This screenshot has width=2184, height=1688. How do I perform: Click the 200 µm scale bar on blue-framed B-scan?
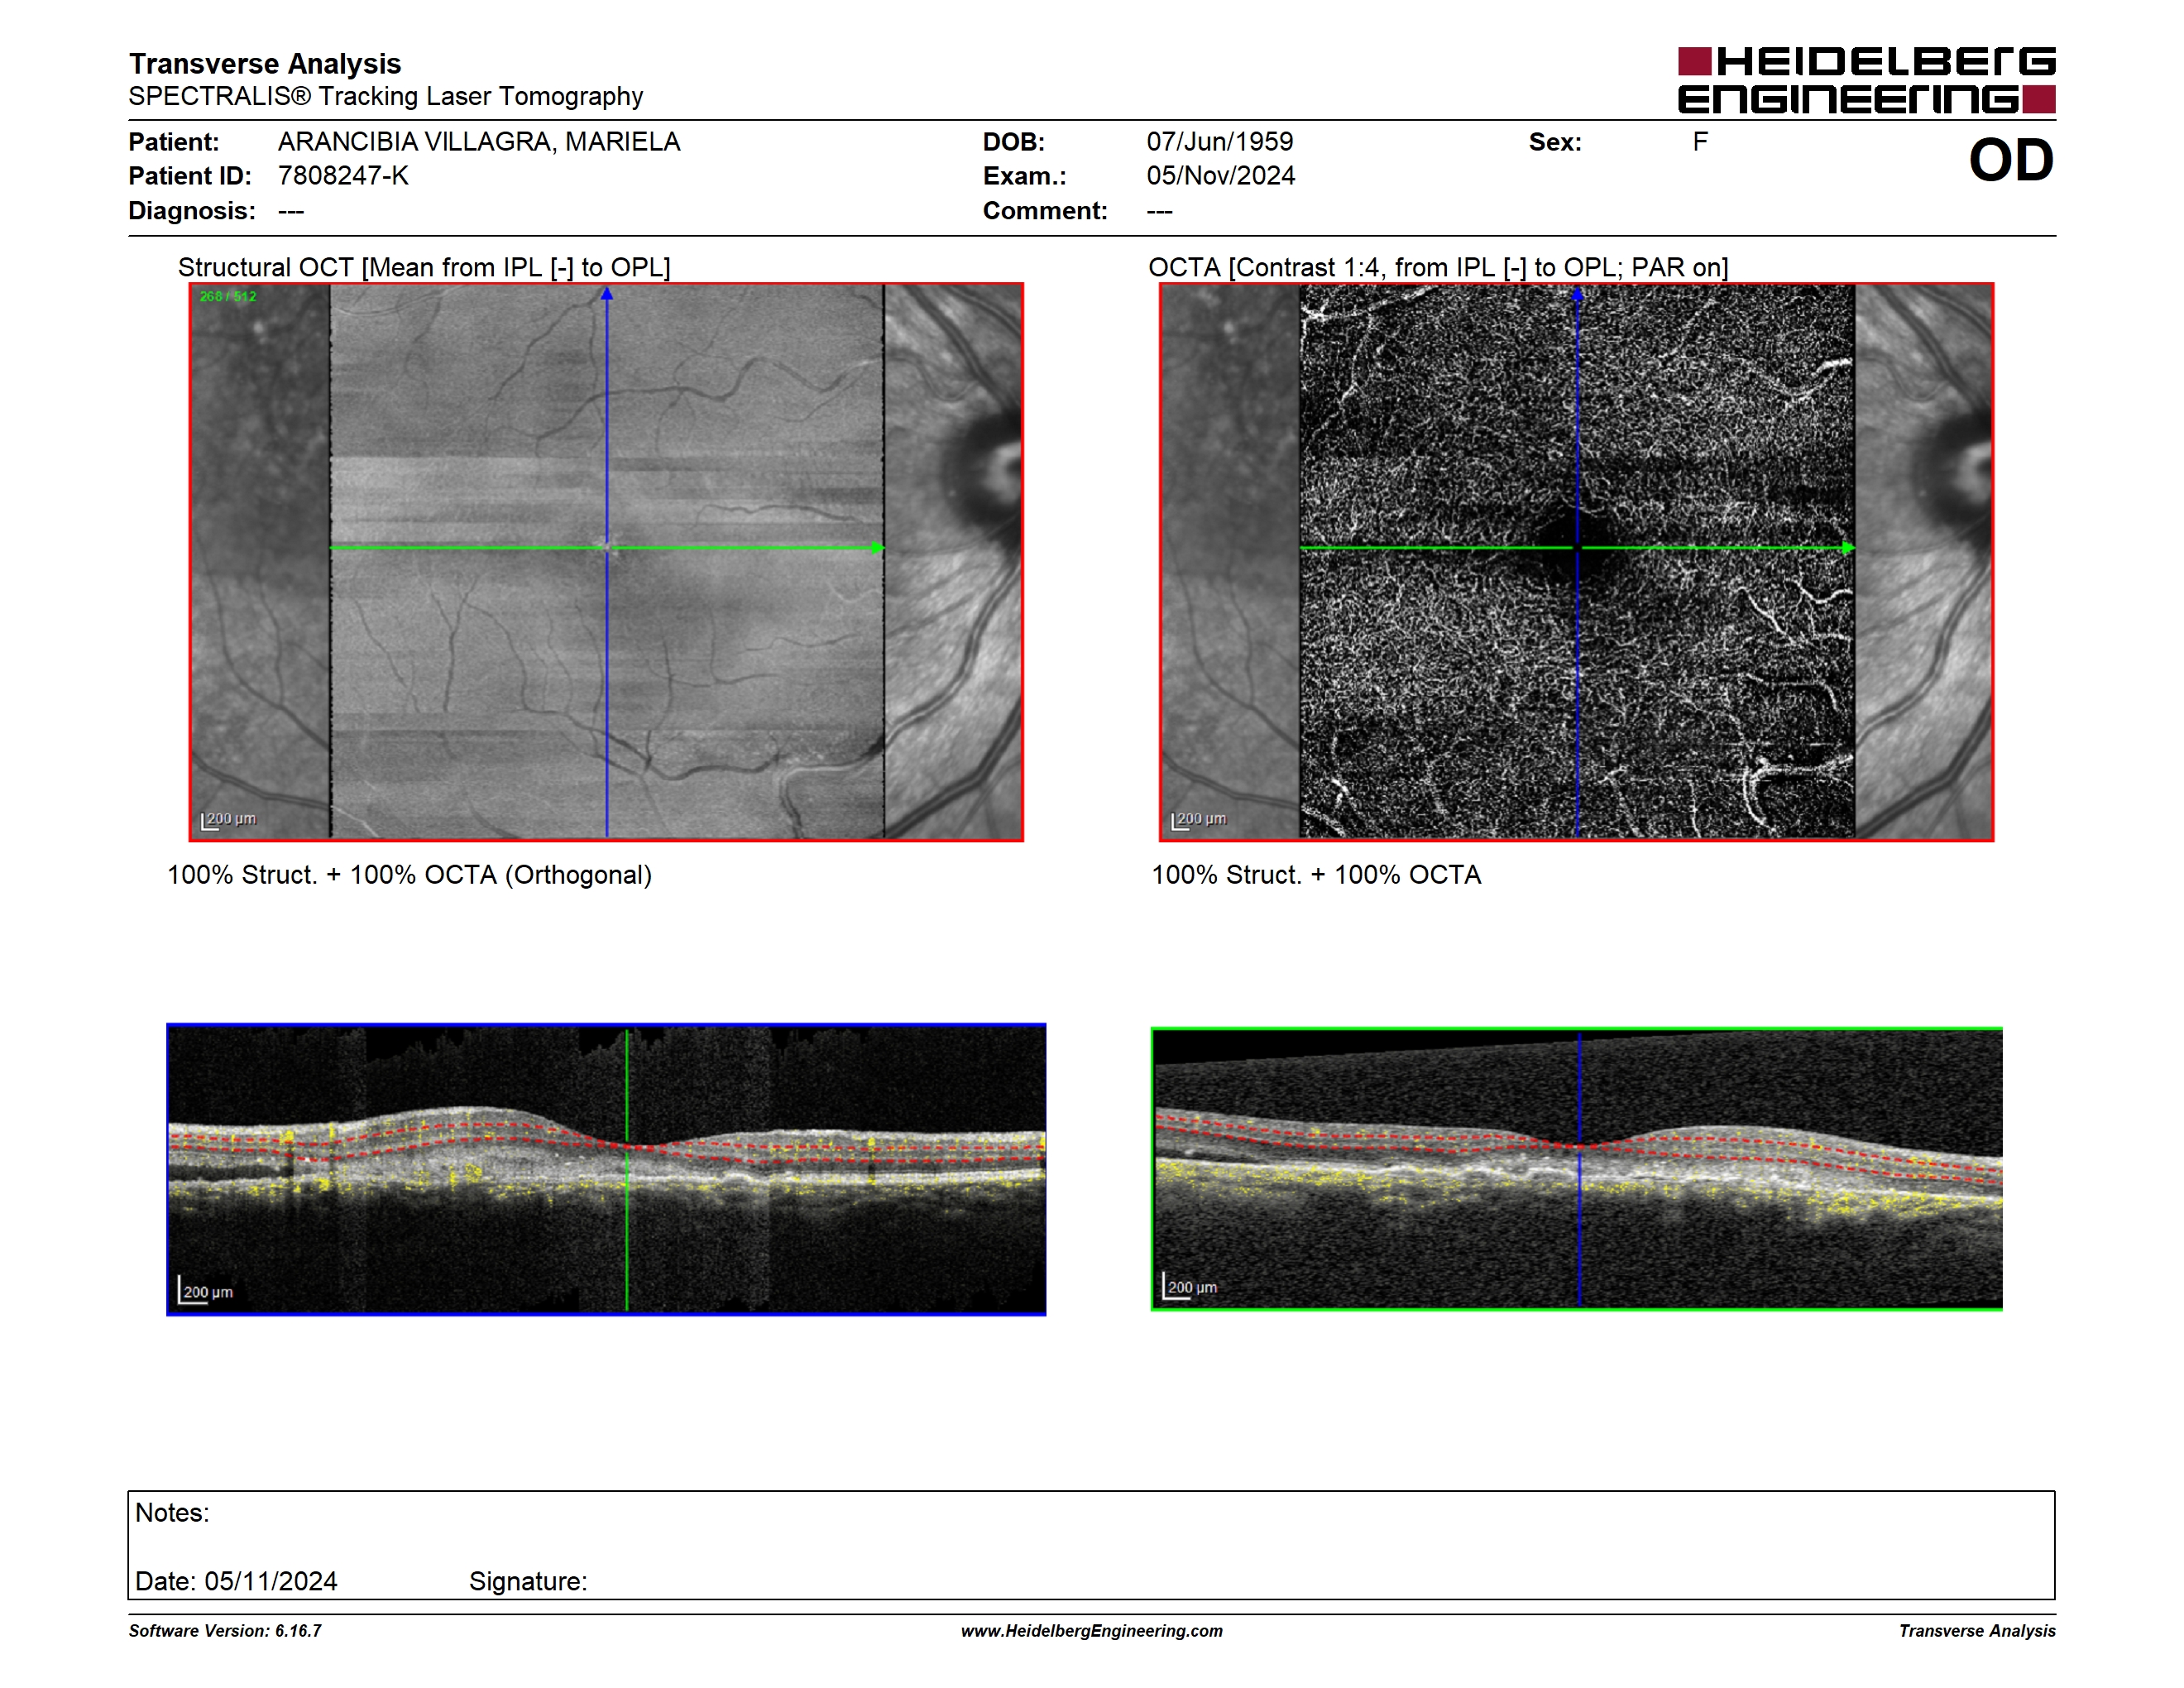[206, 1291]
